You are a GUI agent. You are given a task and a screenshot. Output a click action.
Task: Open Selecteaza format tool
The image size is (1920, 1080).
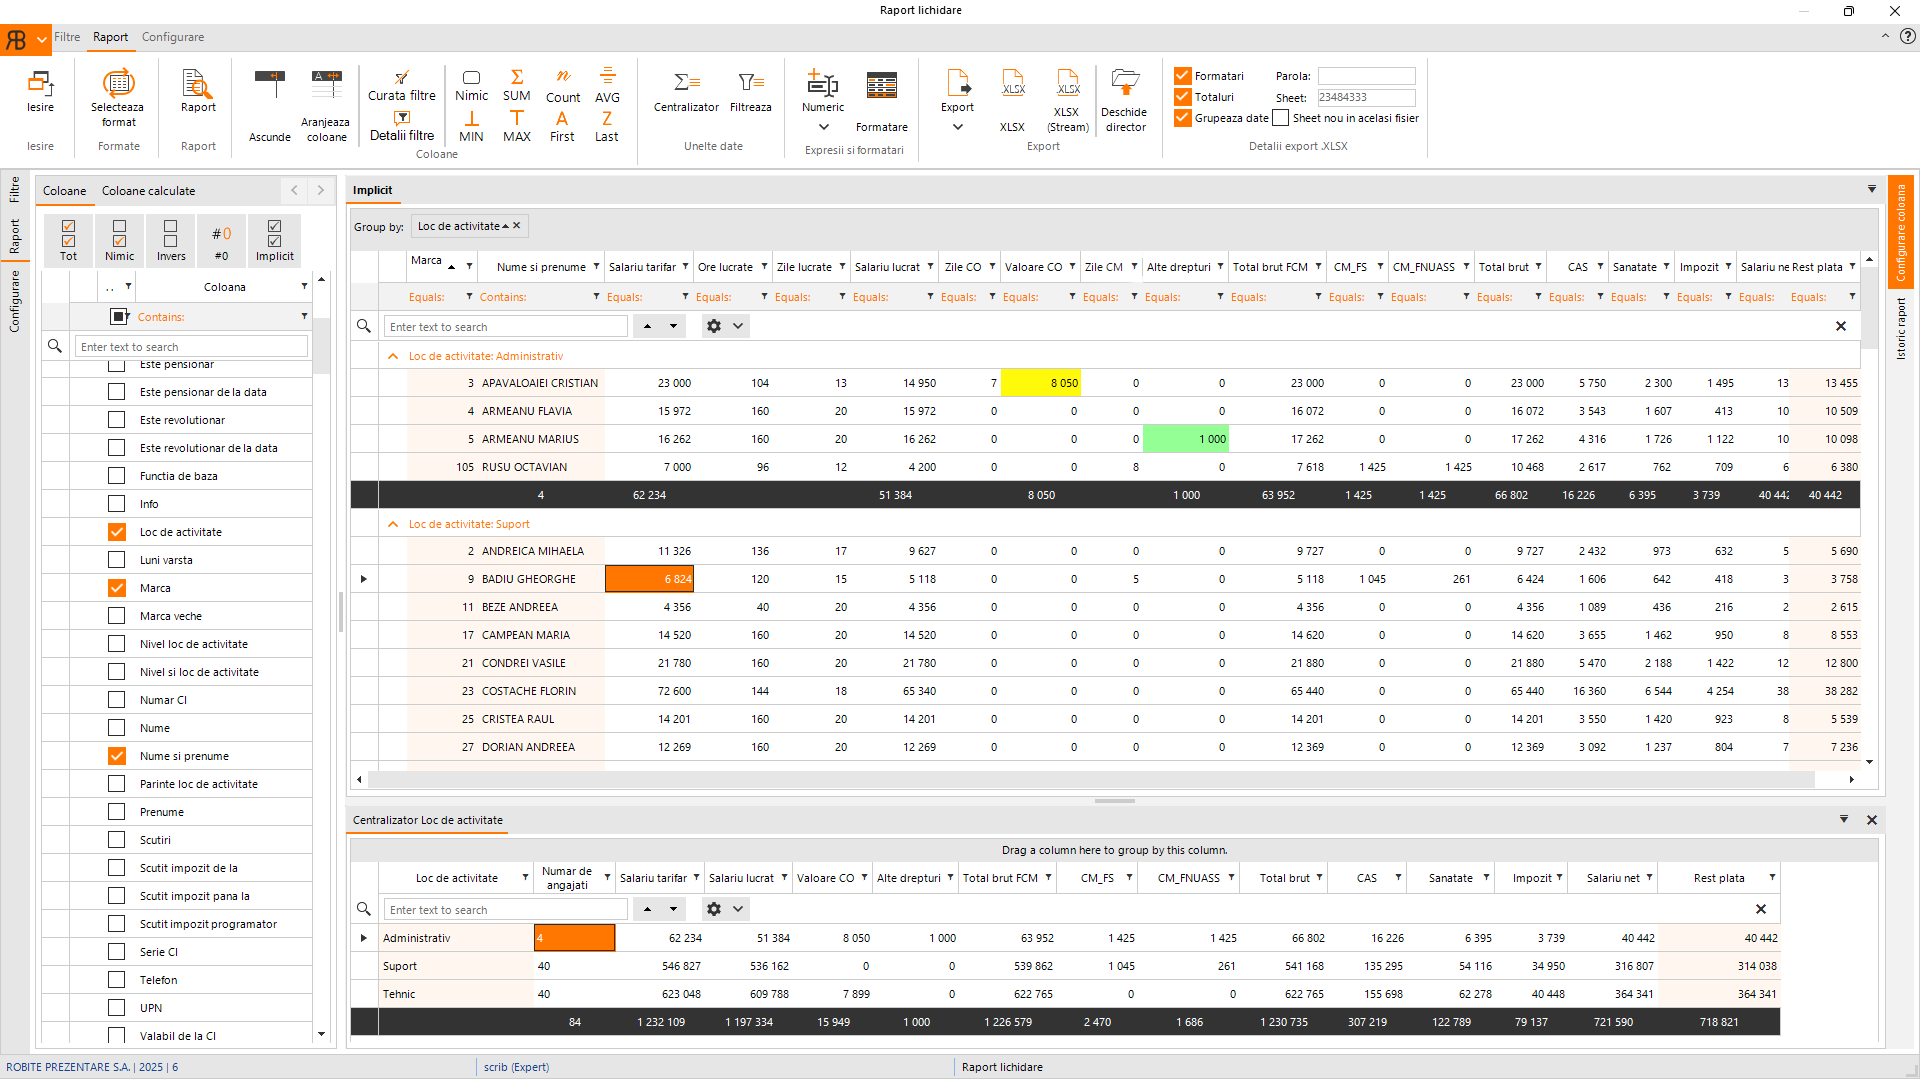pyautogui.click(x=118, y=97)
